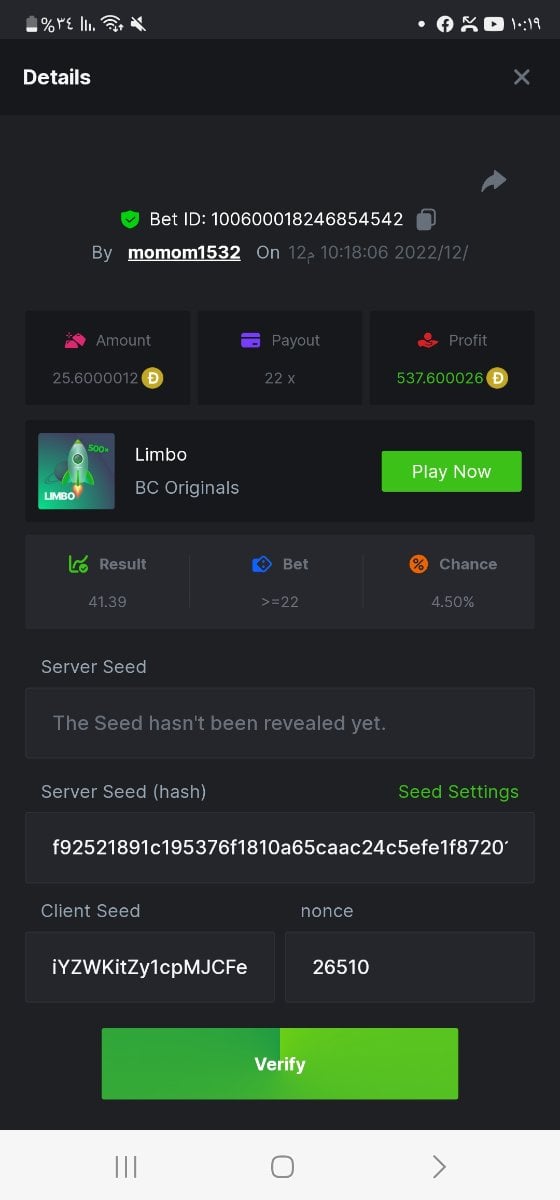Tap the Client Seed field
560x1200 pixels.
coord(150,967)
